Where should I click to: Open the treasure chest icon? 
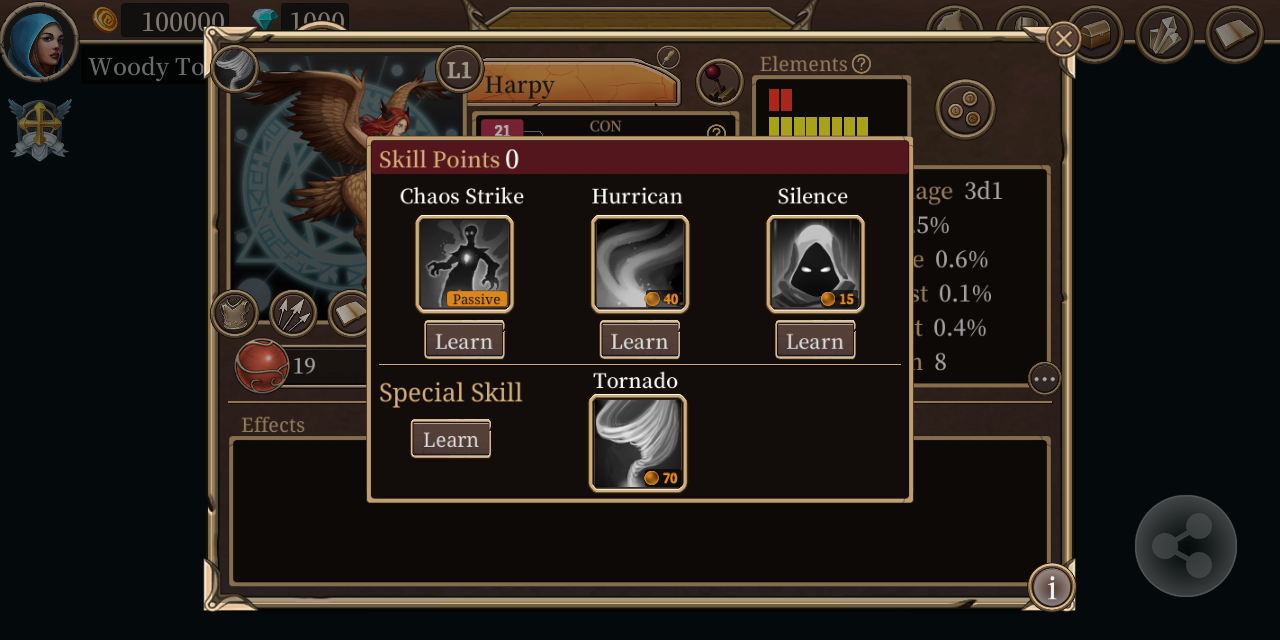[x=1094, y=35]
